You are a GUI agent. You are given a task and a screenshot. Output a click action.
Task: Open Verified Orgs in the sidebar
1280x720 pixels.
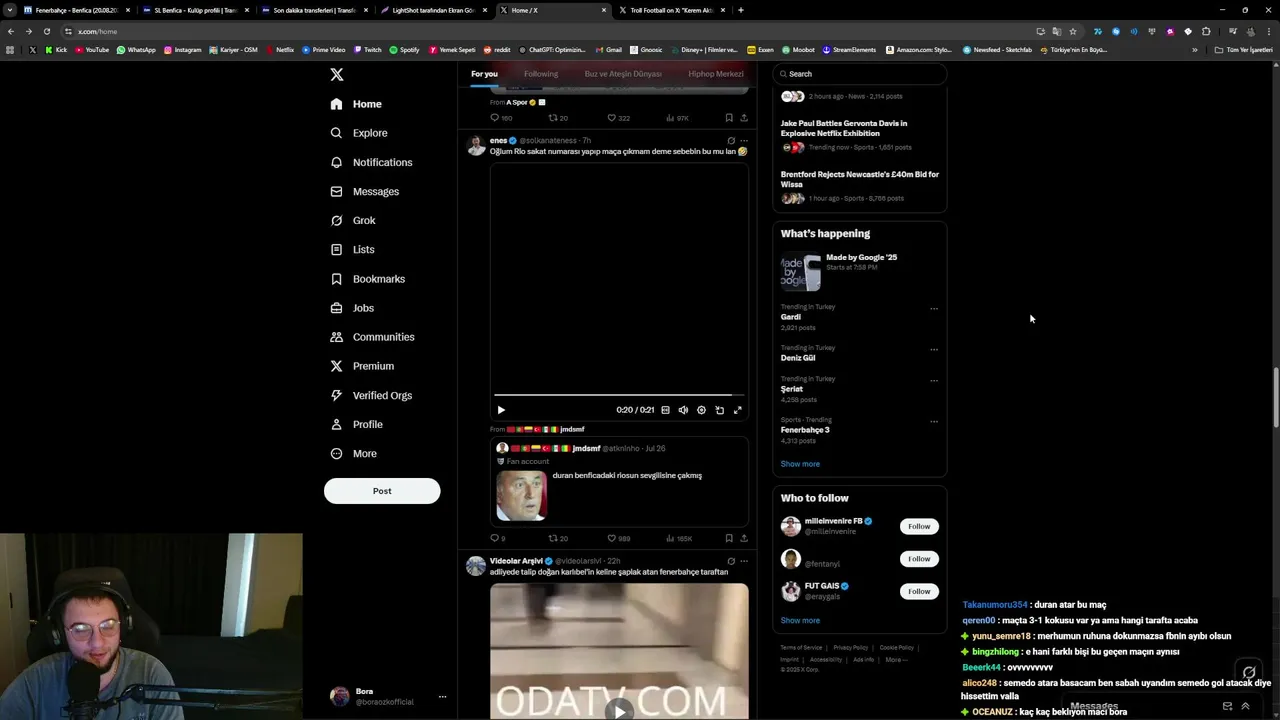[371, 395]
